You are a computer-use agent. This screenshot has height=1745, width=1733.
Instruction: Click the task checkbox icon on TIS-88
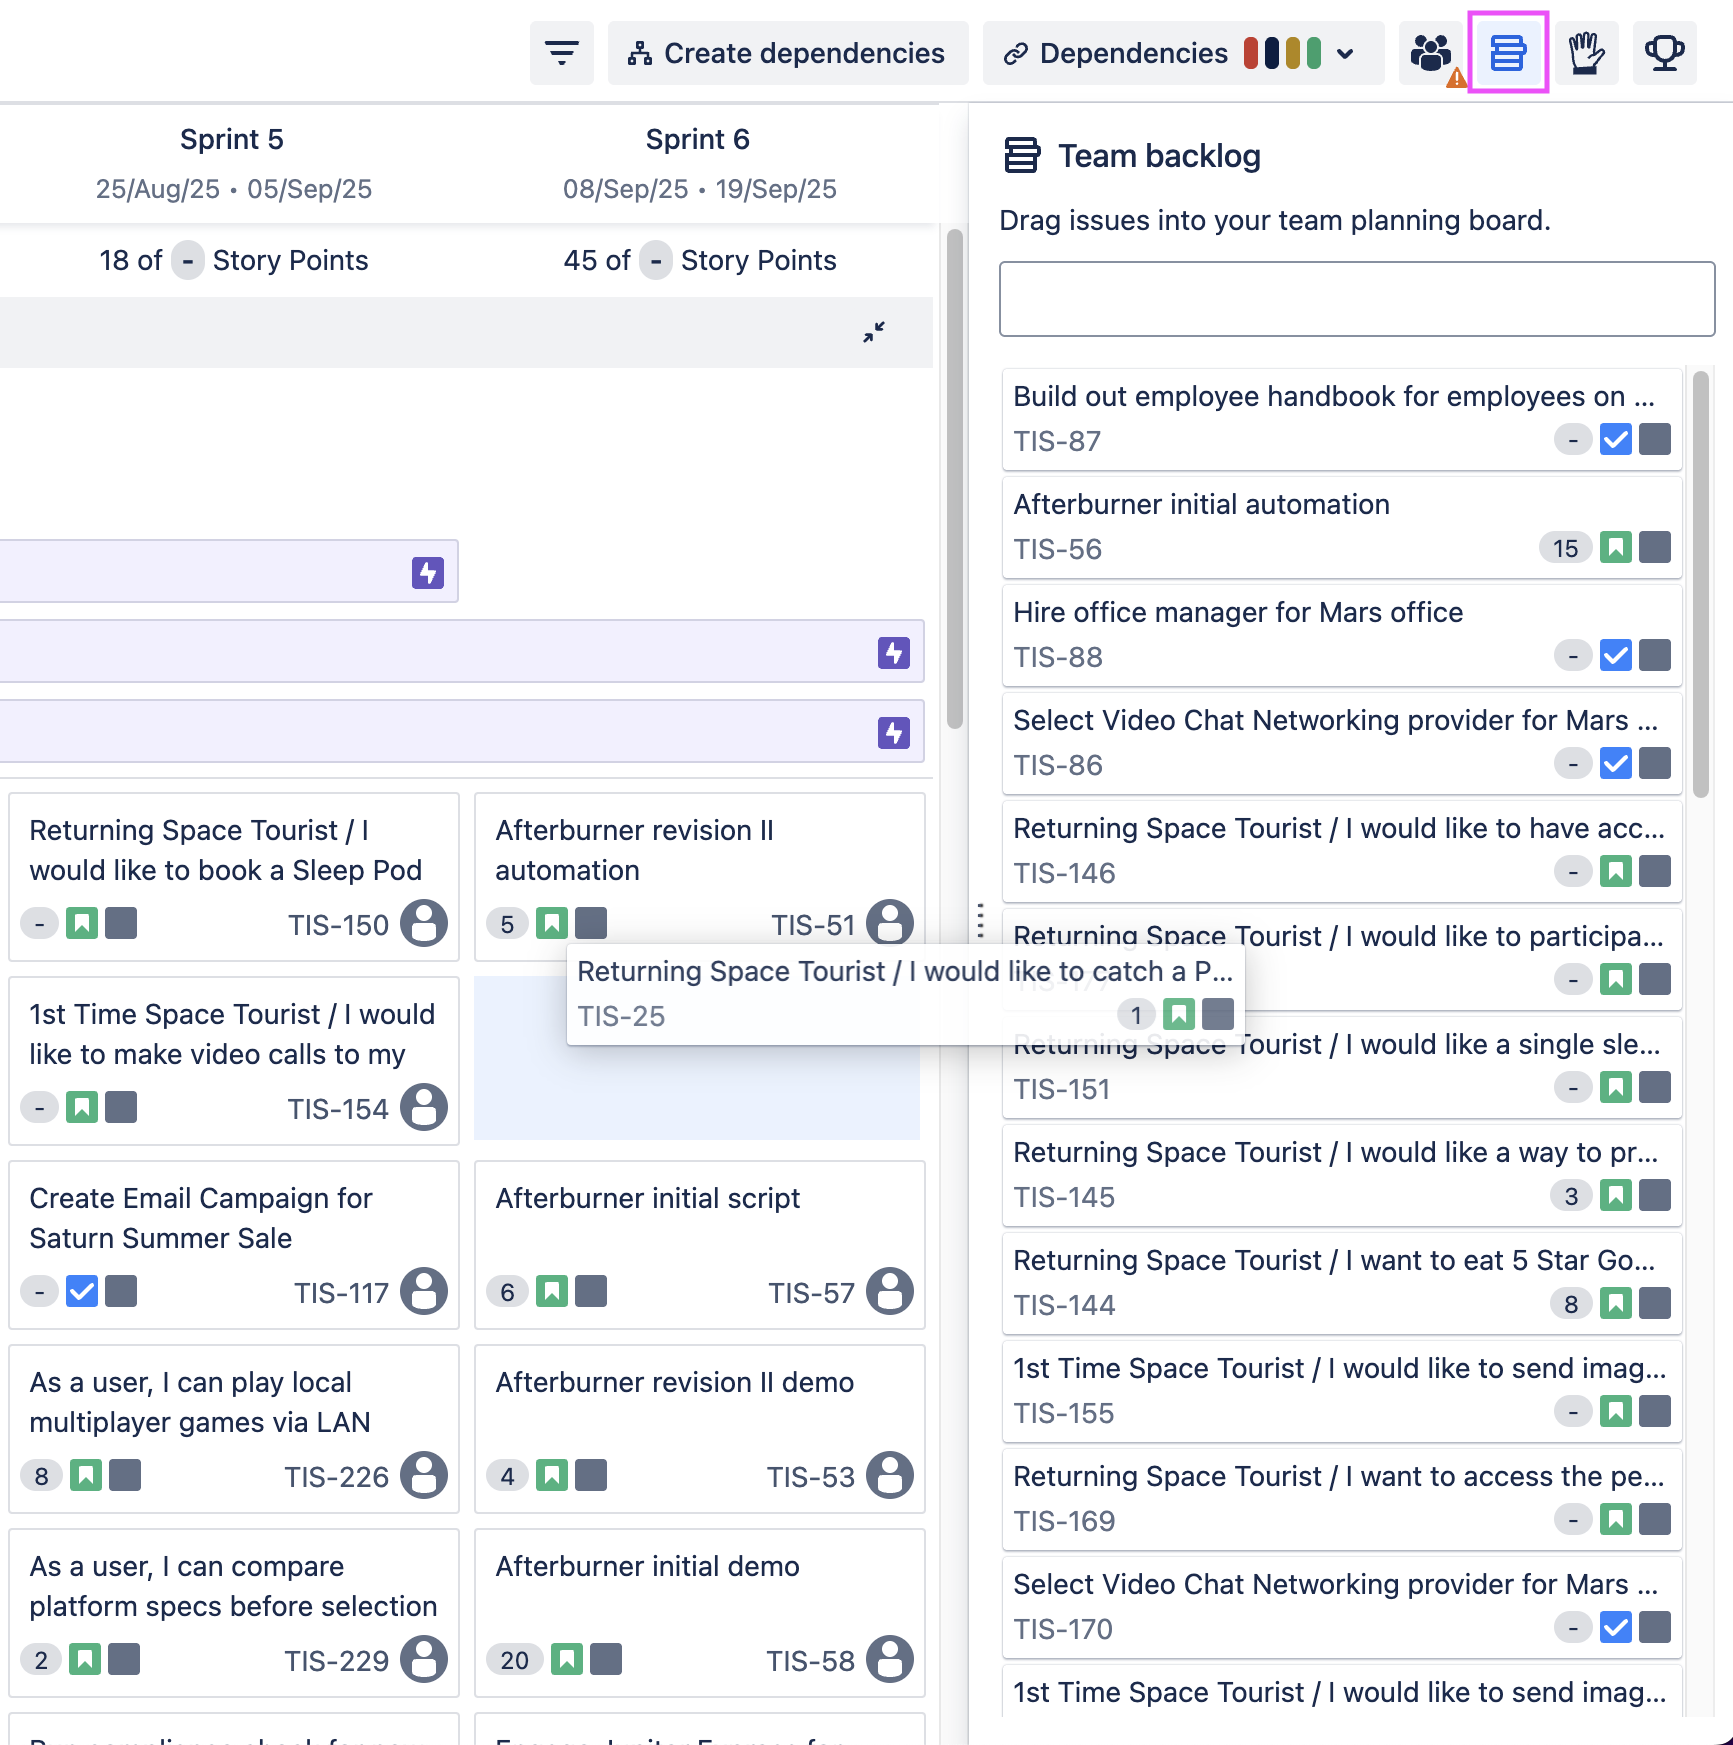point(1615,656)
